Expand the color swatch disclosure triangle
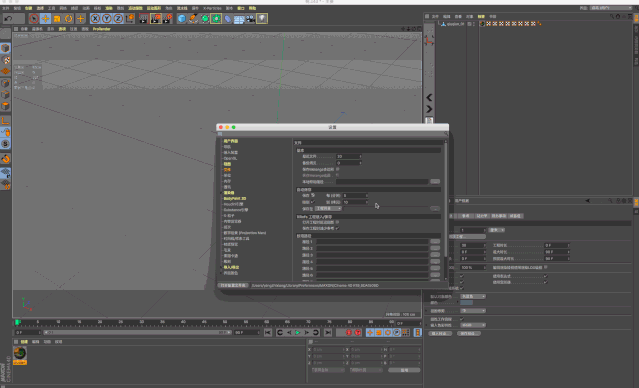Viewport: 639px width, 388px height. tap(458, 302)
